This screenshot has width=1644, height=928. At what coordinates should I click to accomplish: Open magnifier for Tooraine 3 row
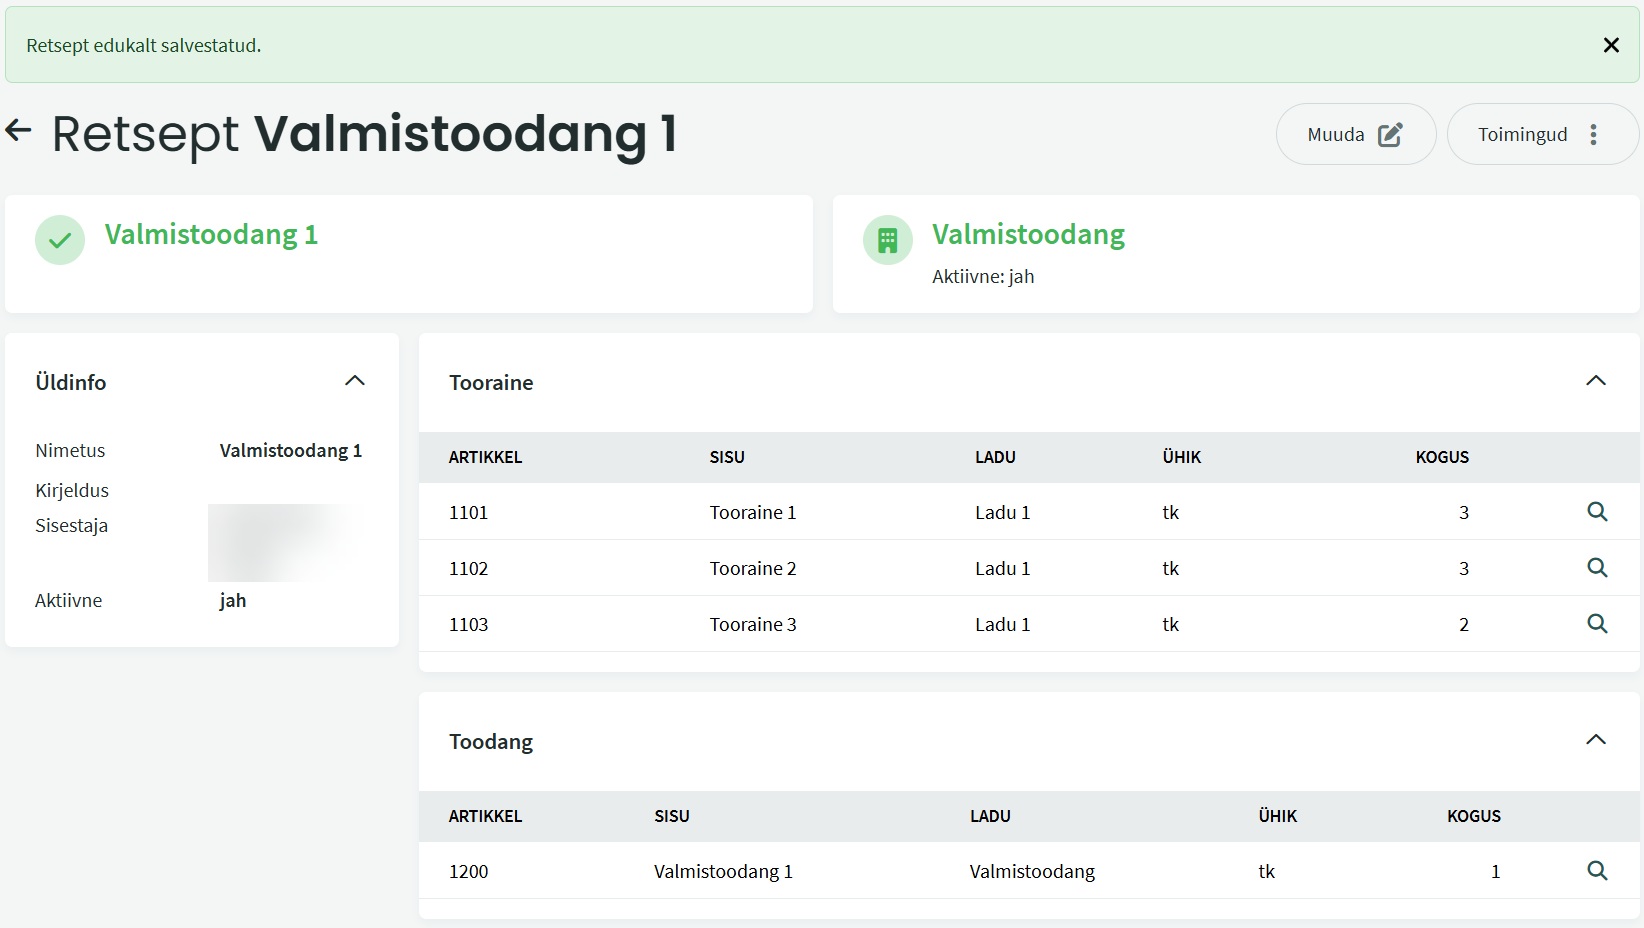coord(1597,624)
